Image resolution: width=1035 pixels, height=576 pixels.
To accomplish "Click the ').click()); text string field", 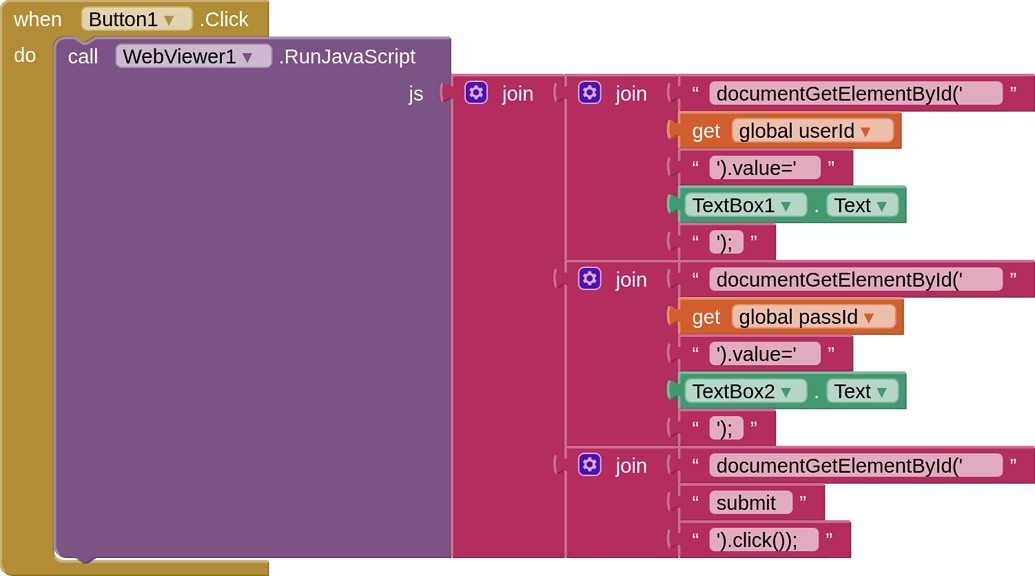I will 763,539.
